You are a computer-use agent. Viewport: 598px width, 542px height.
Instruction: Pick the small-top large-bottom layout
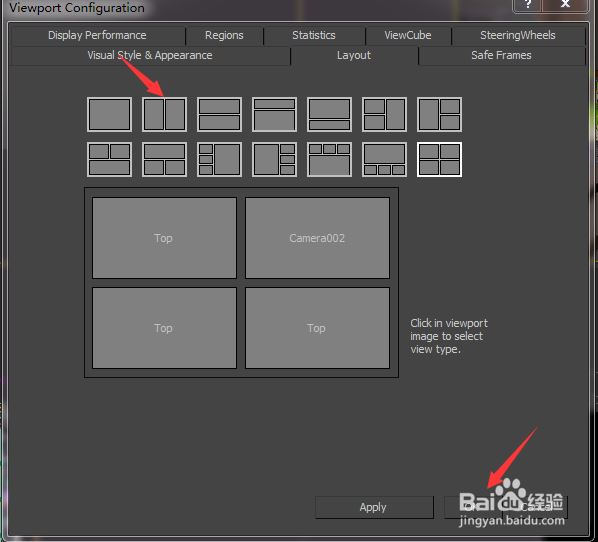coord(274,114)
